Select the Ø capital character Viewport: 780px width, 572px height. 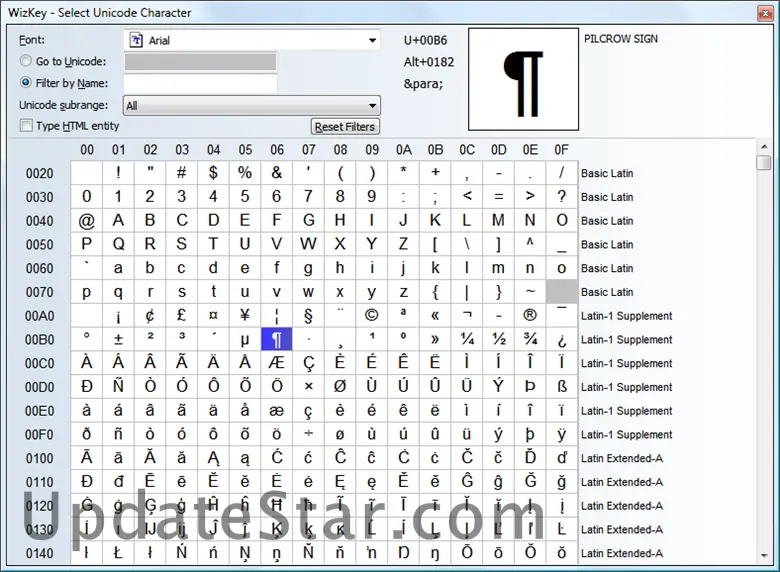(x=340, y=386)
